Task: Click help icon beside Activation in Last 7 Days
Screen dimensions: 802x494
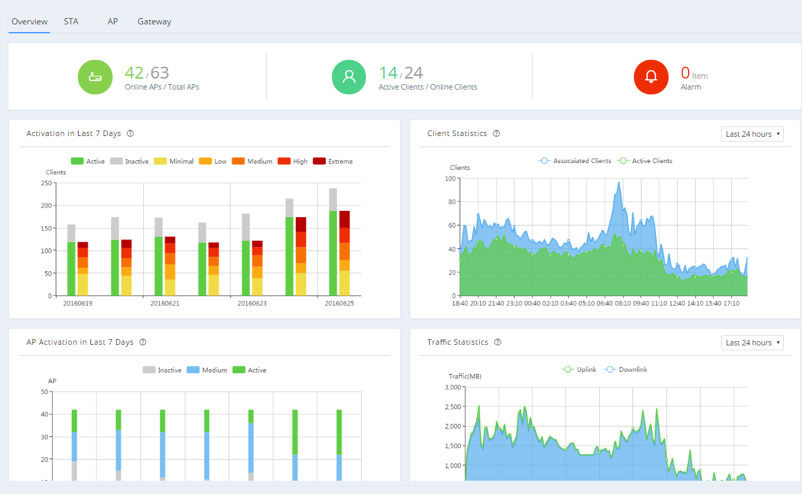Action: [131, 133]
